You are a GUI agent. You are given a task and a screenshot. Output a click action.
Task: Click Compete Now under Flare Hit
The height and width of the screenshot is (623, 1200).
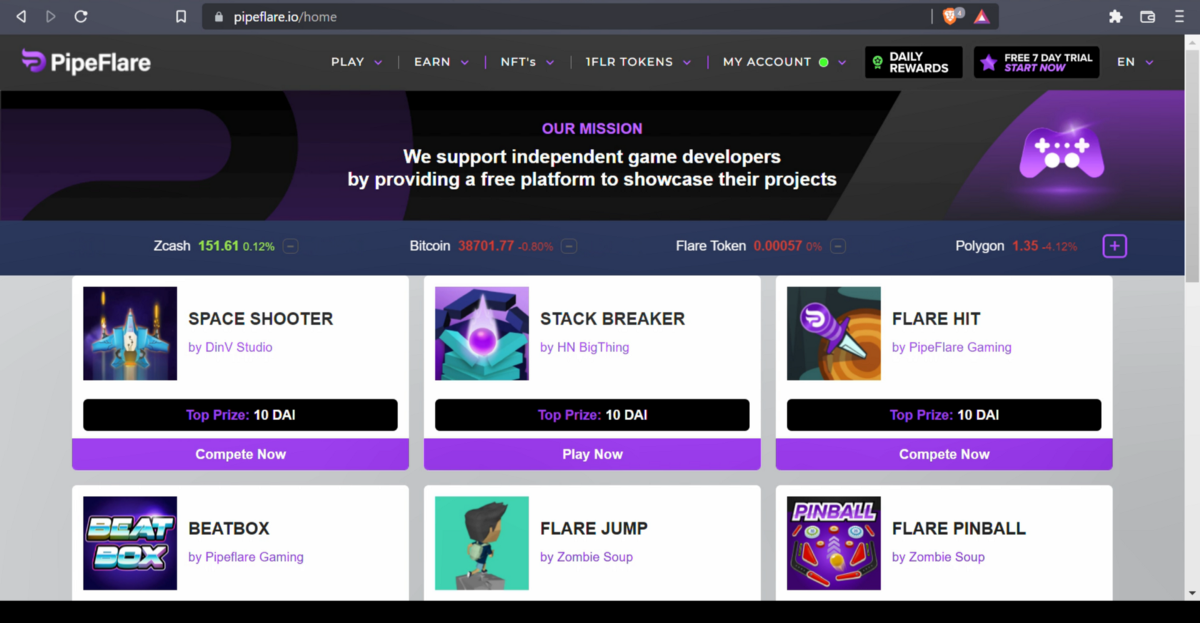point(944,454)
